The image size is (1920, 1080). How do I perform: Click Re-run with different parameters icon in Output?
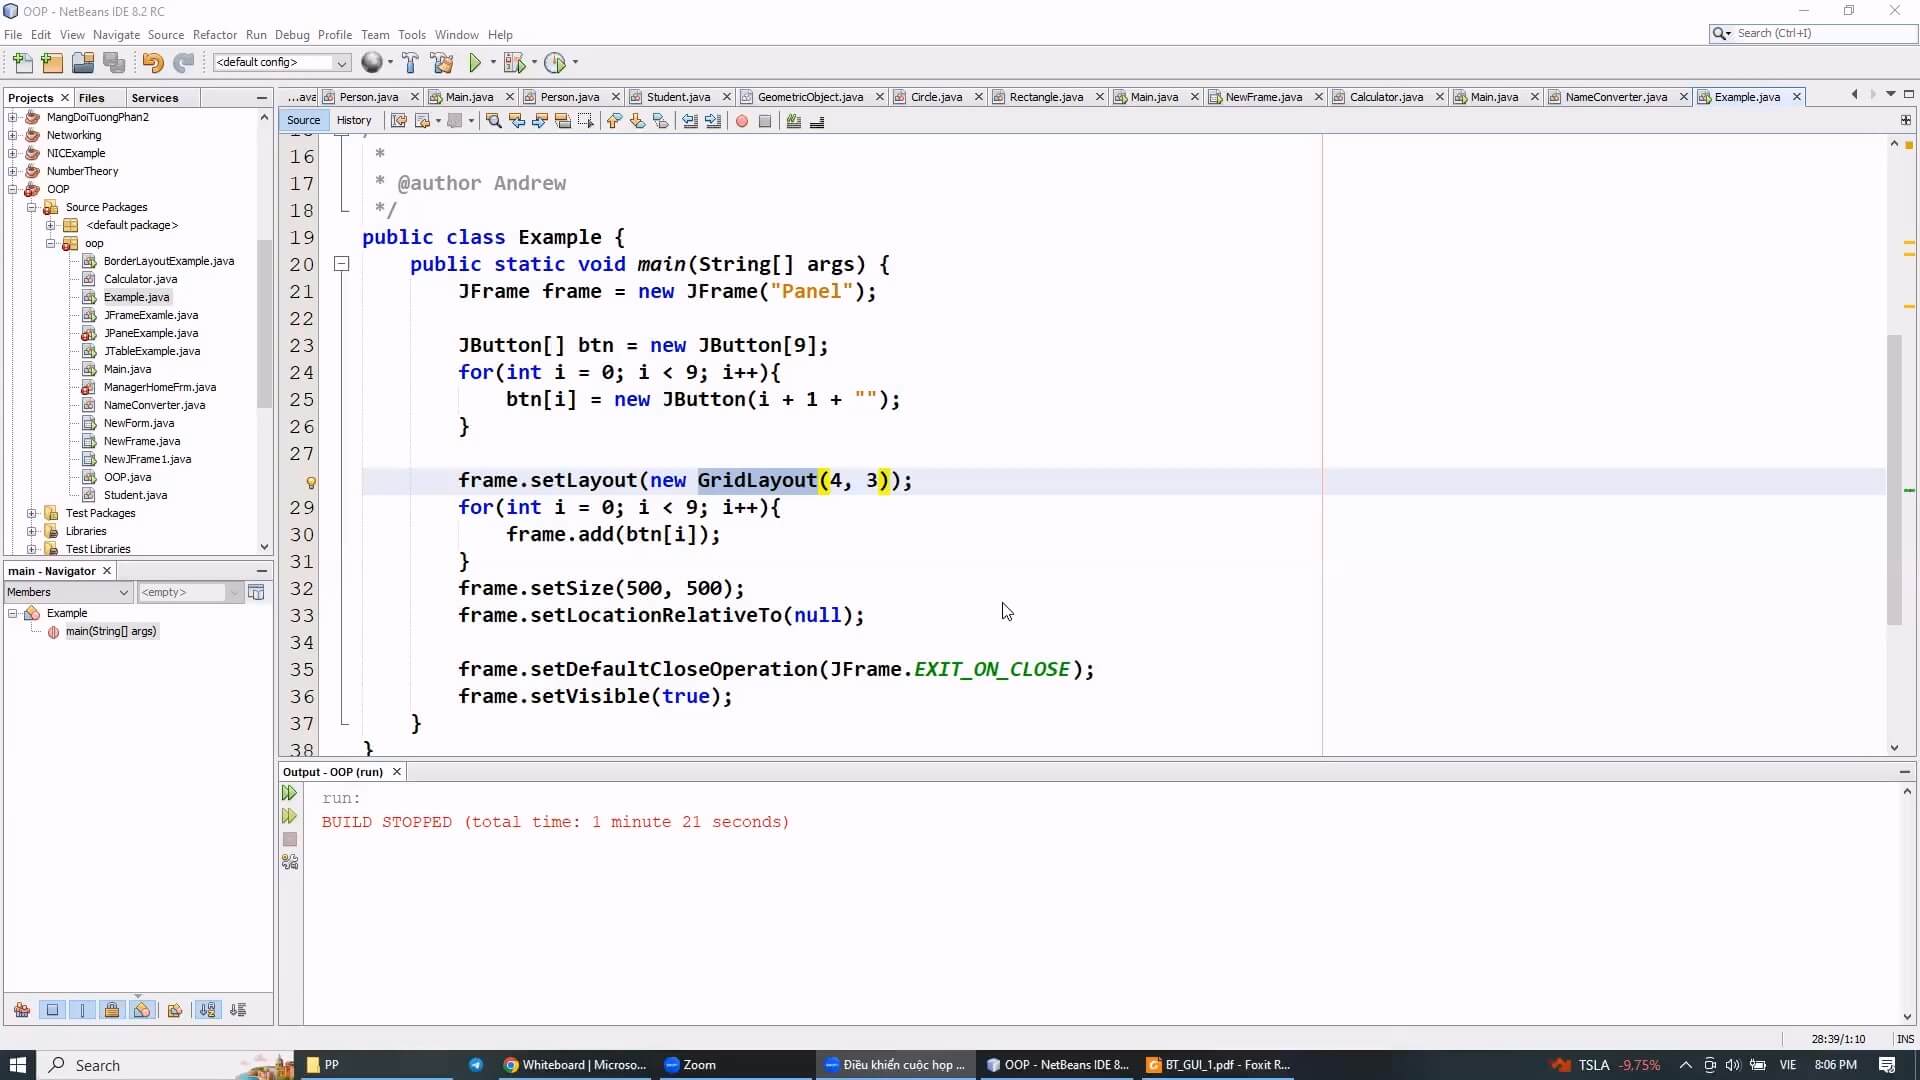tap(290, 816)
